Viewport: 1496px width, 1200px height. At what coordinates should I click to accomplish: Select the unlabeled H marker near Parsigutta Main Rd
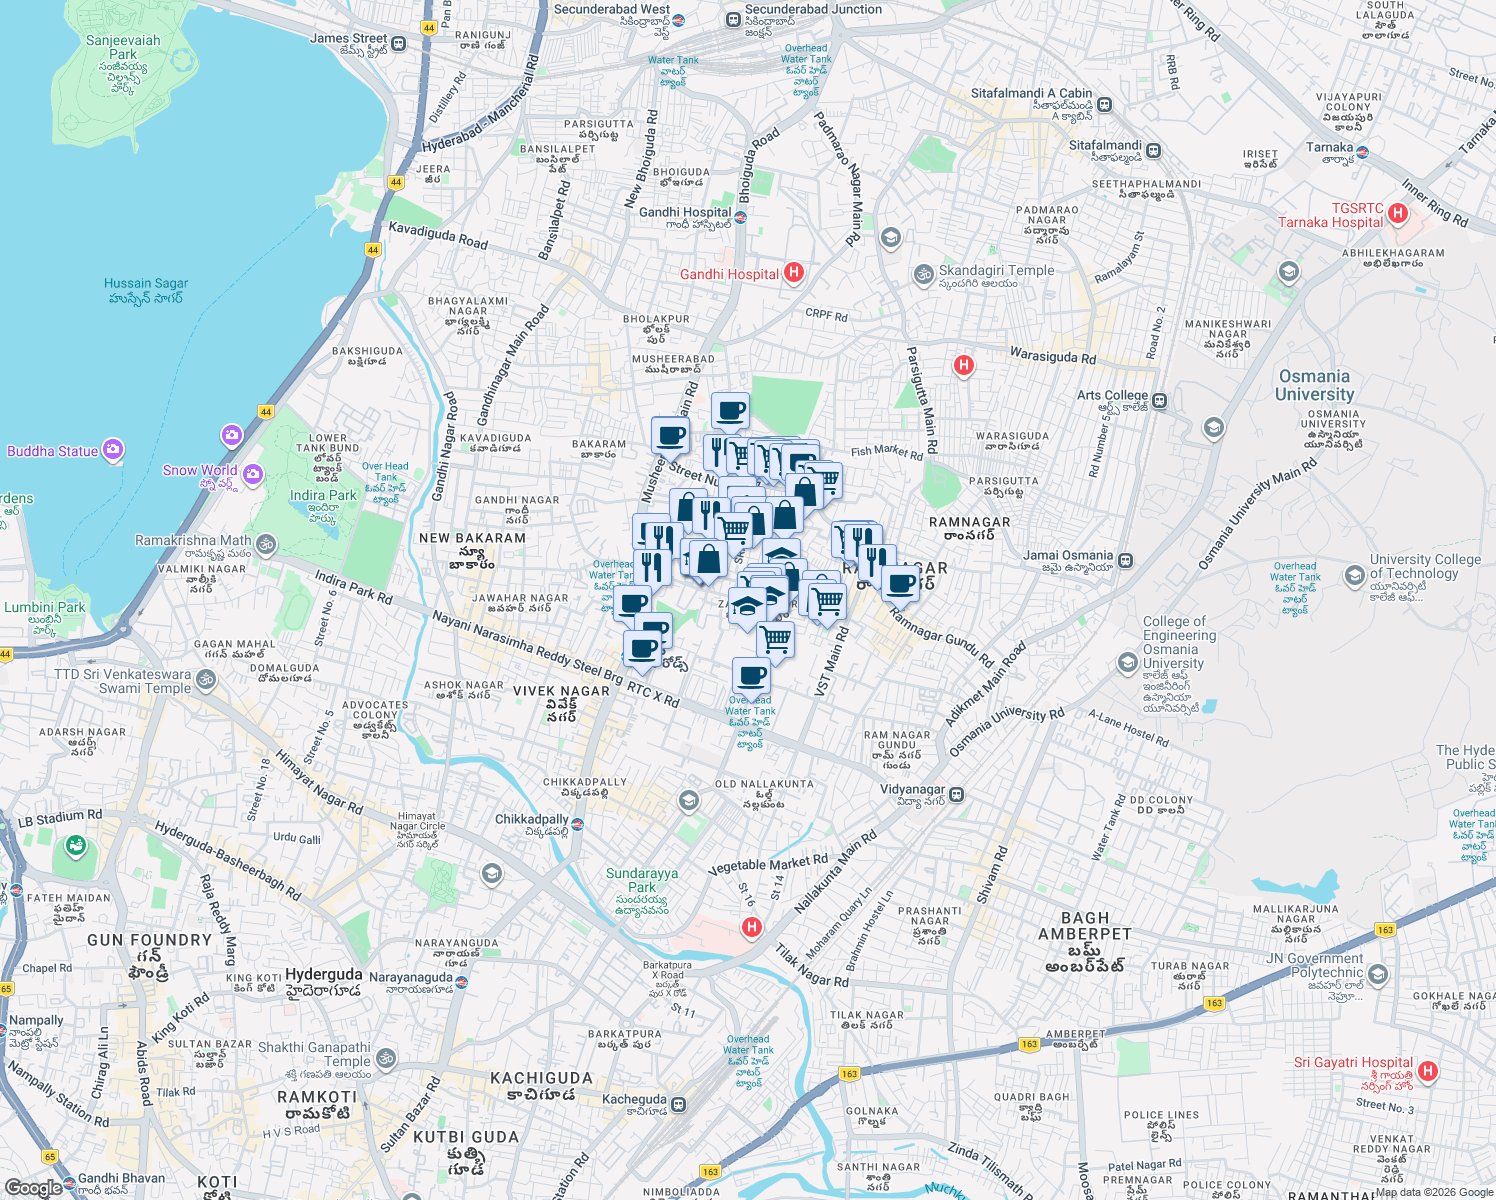coord(964,365)
